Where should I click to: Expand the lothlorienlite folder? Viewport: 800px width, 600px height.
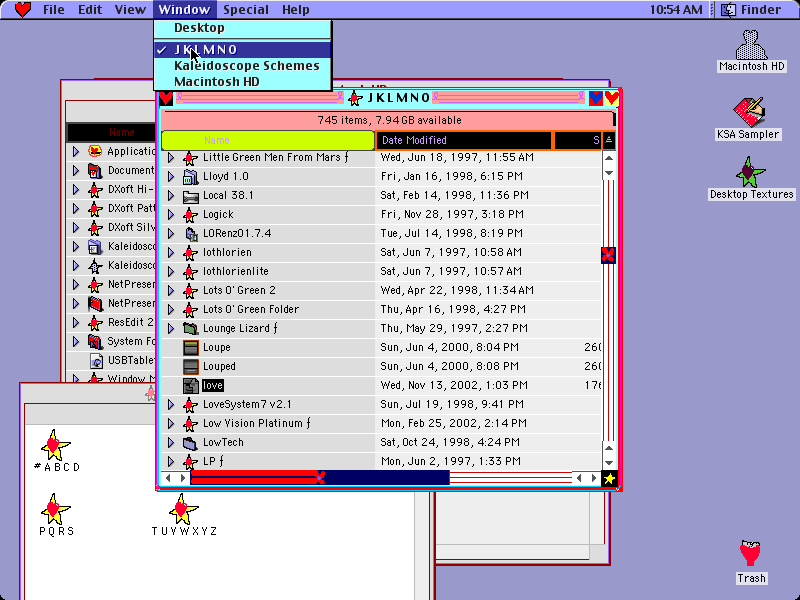[x=171, y=271]
